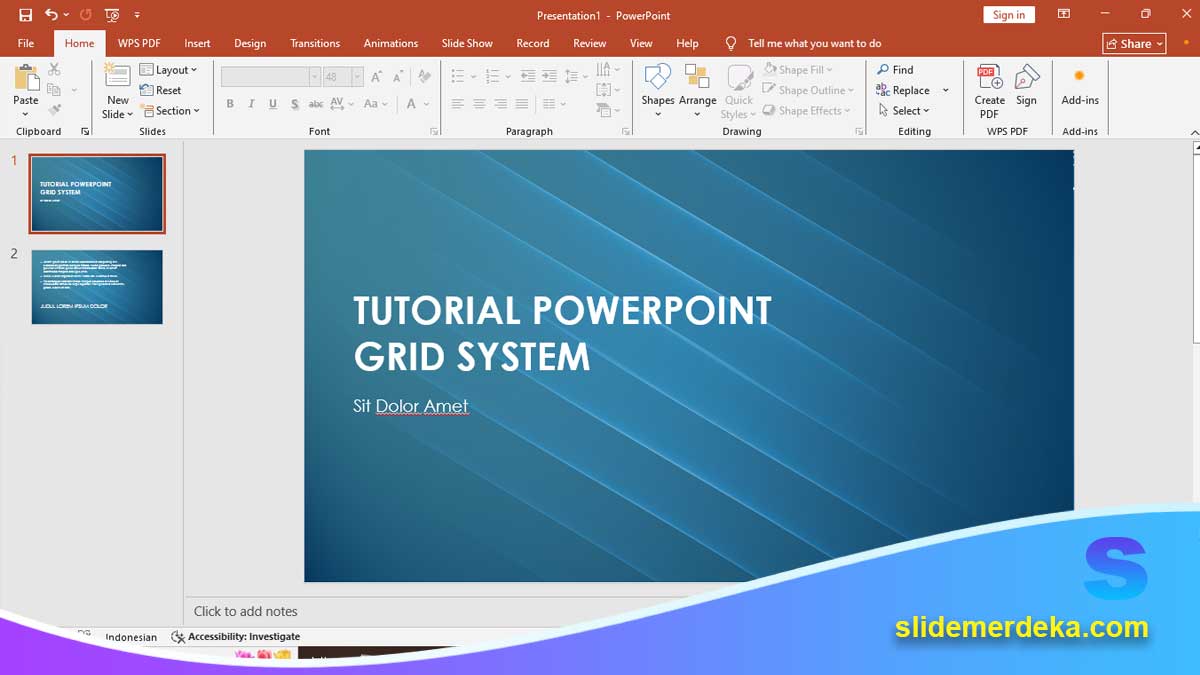Clear all formatting eraser icon
The image size is (1200, 675).
pos(424,76)
